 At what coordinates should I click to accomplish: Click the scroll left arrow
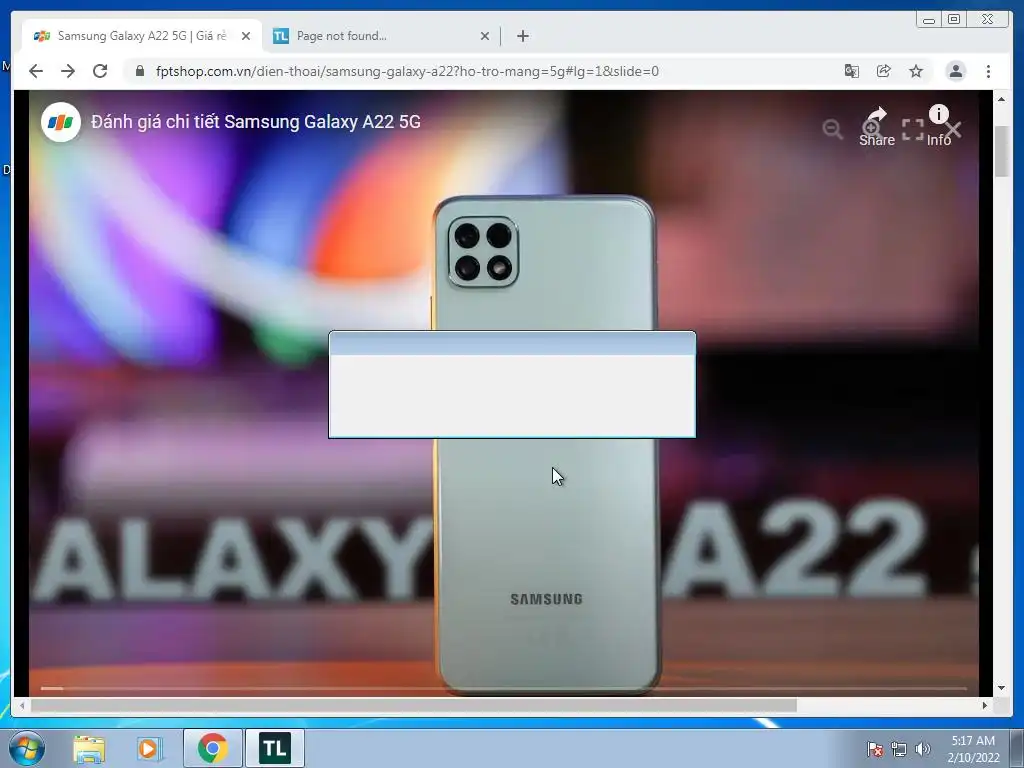pos(22,705)
